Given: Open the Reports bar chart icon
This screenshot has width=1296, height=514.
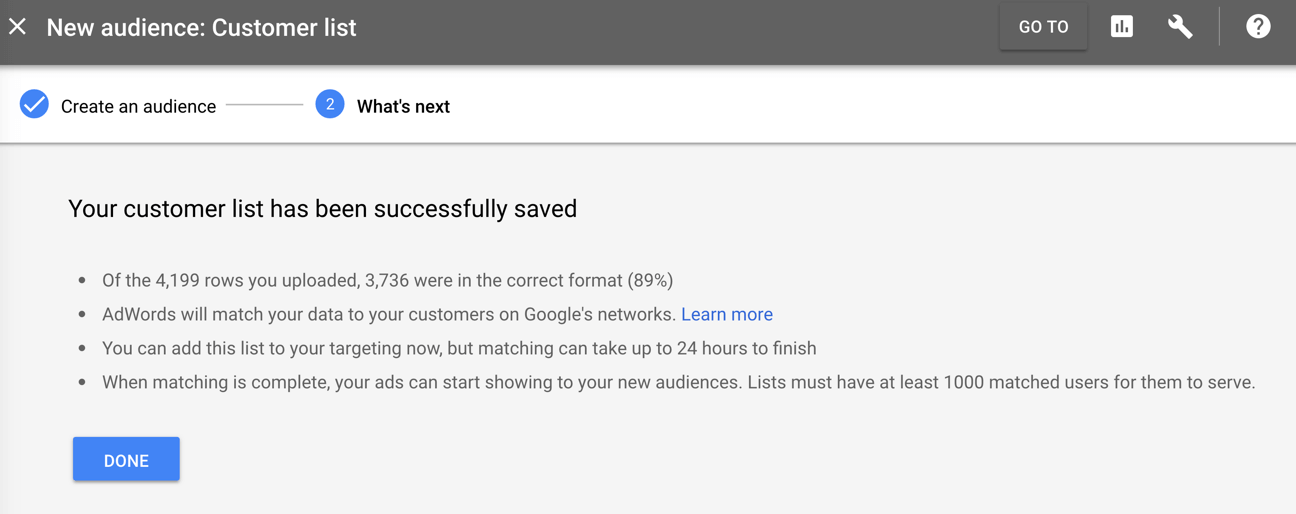Looking at the screenshot, I should (1122, 27).
